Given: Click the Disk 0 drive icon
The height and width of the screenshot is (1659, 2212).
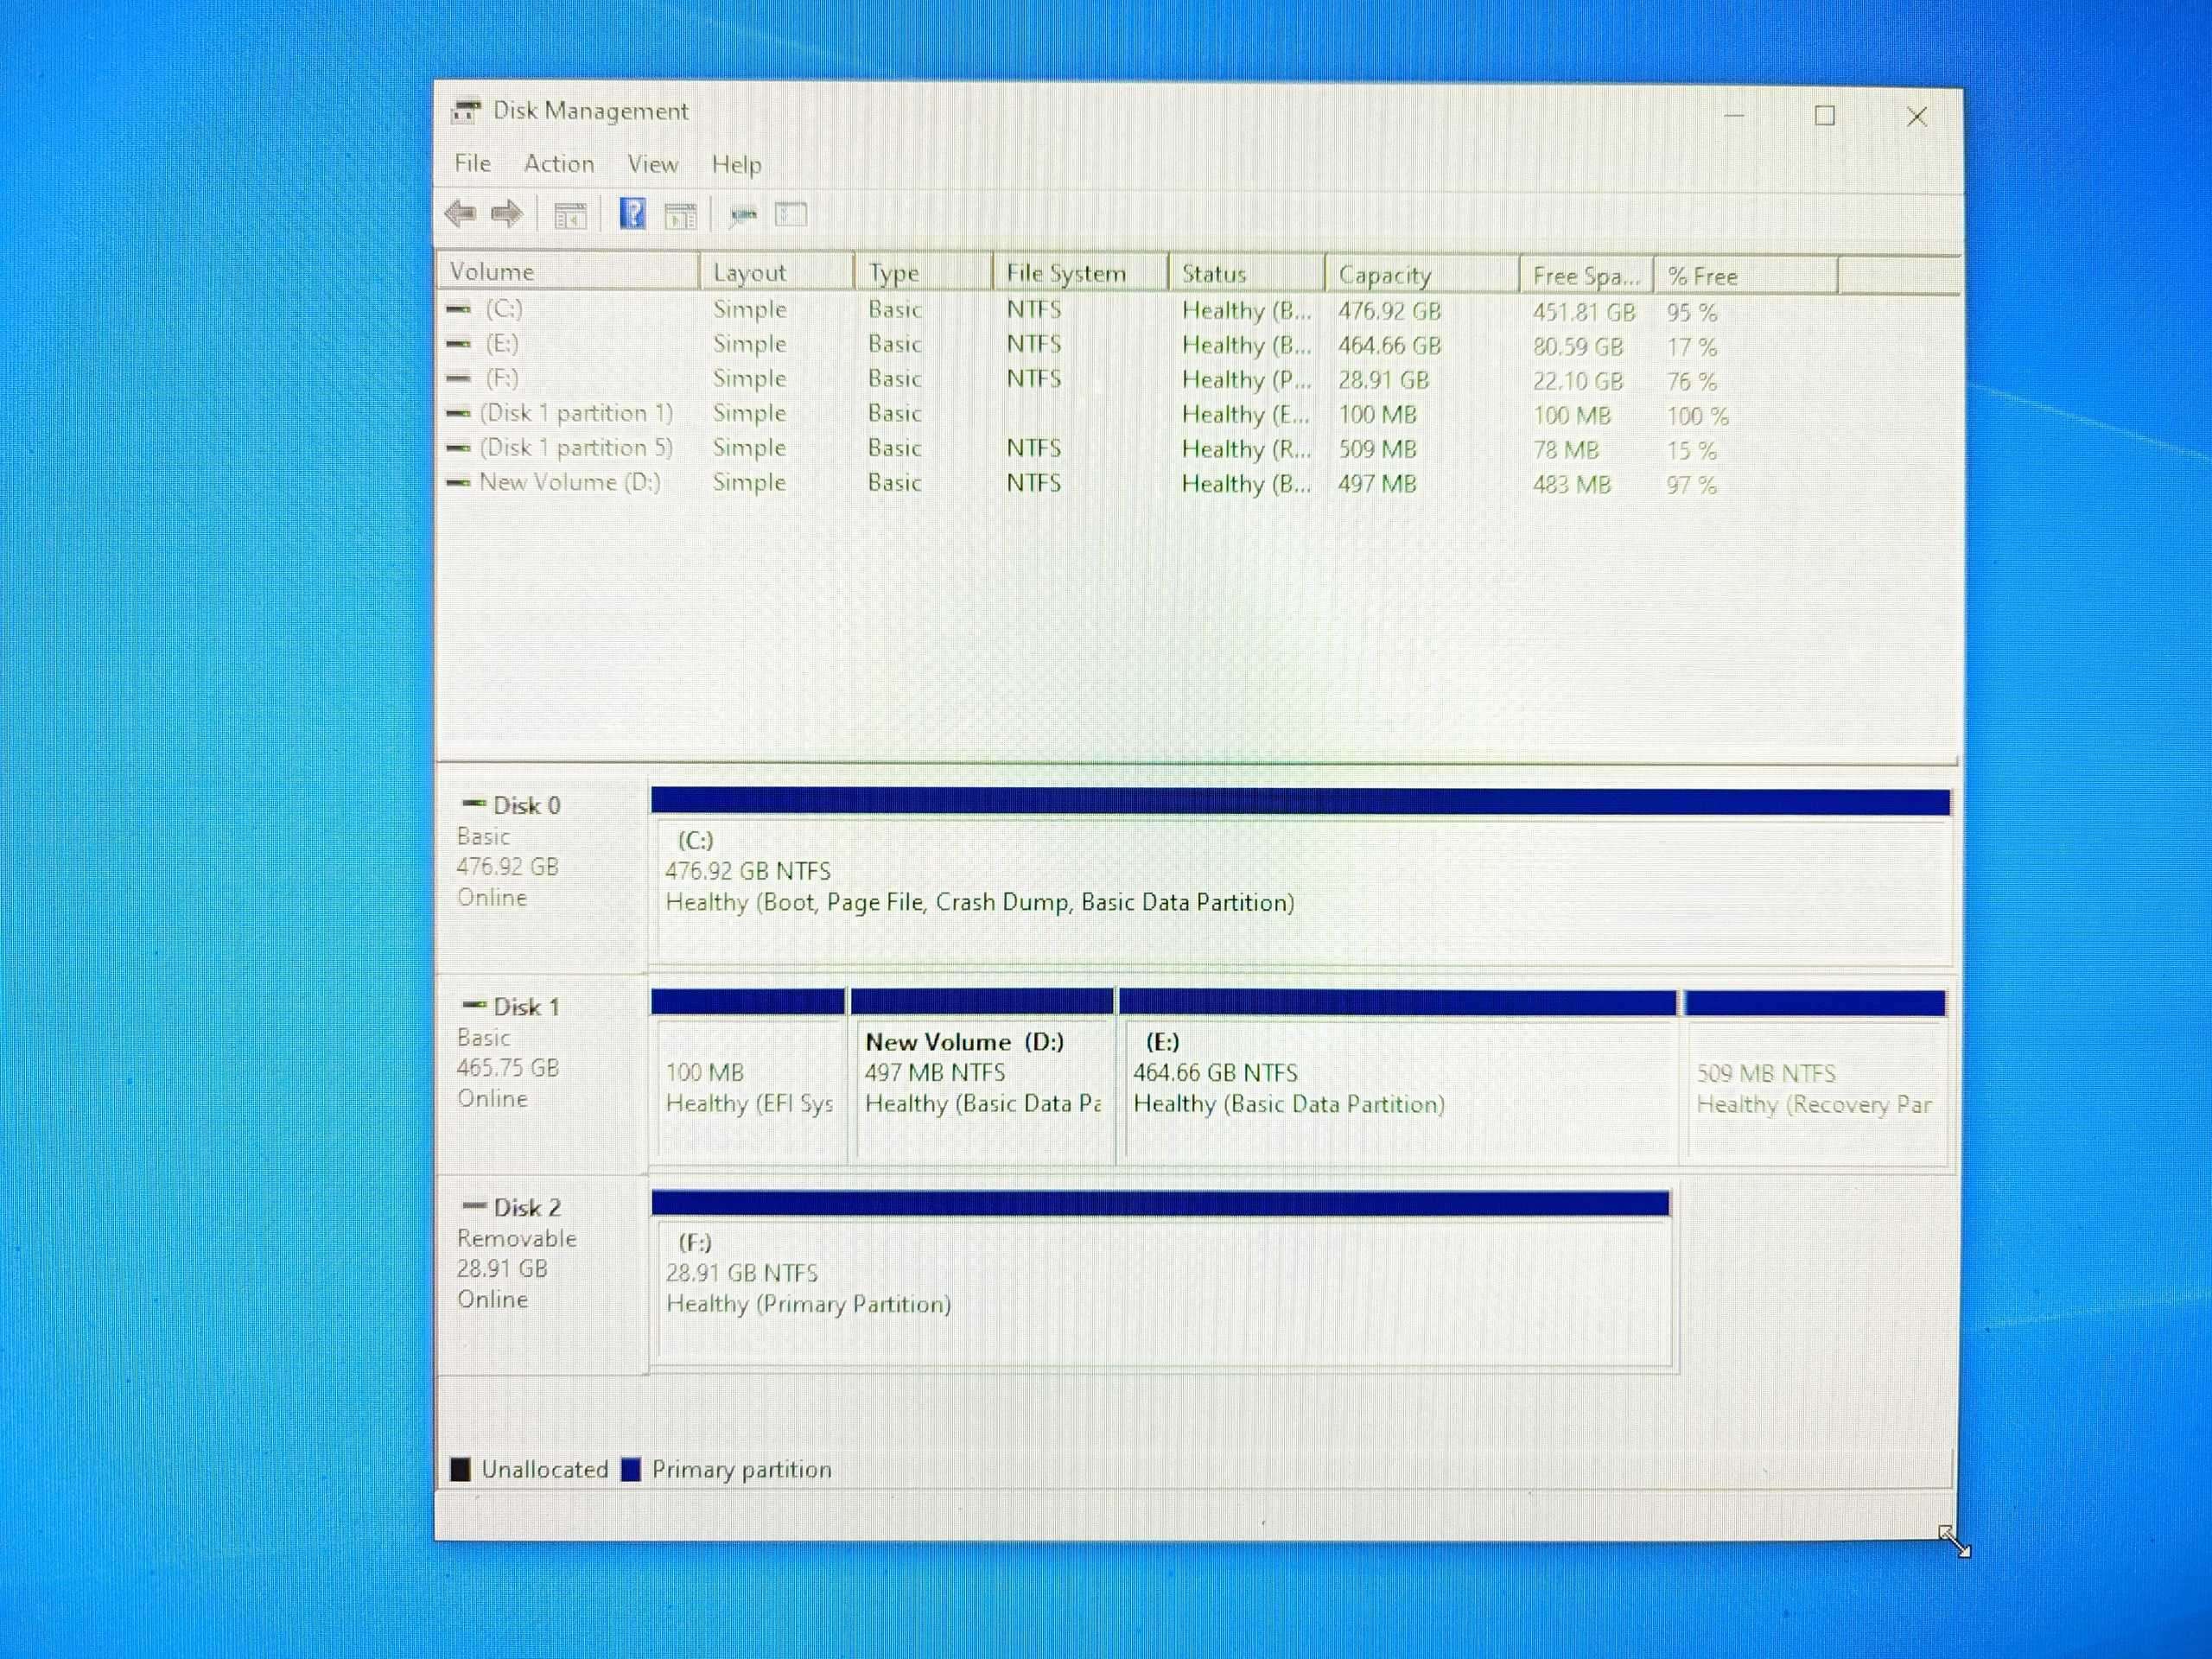Looking at the screenshot, I should (474, 803).
